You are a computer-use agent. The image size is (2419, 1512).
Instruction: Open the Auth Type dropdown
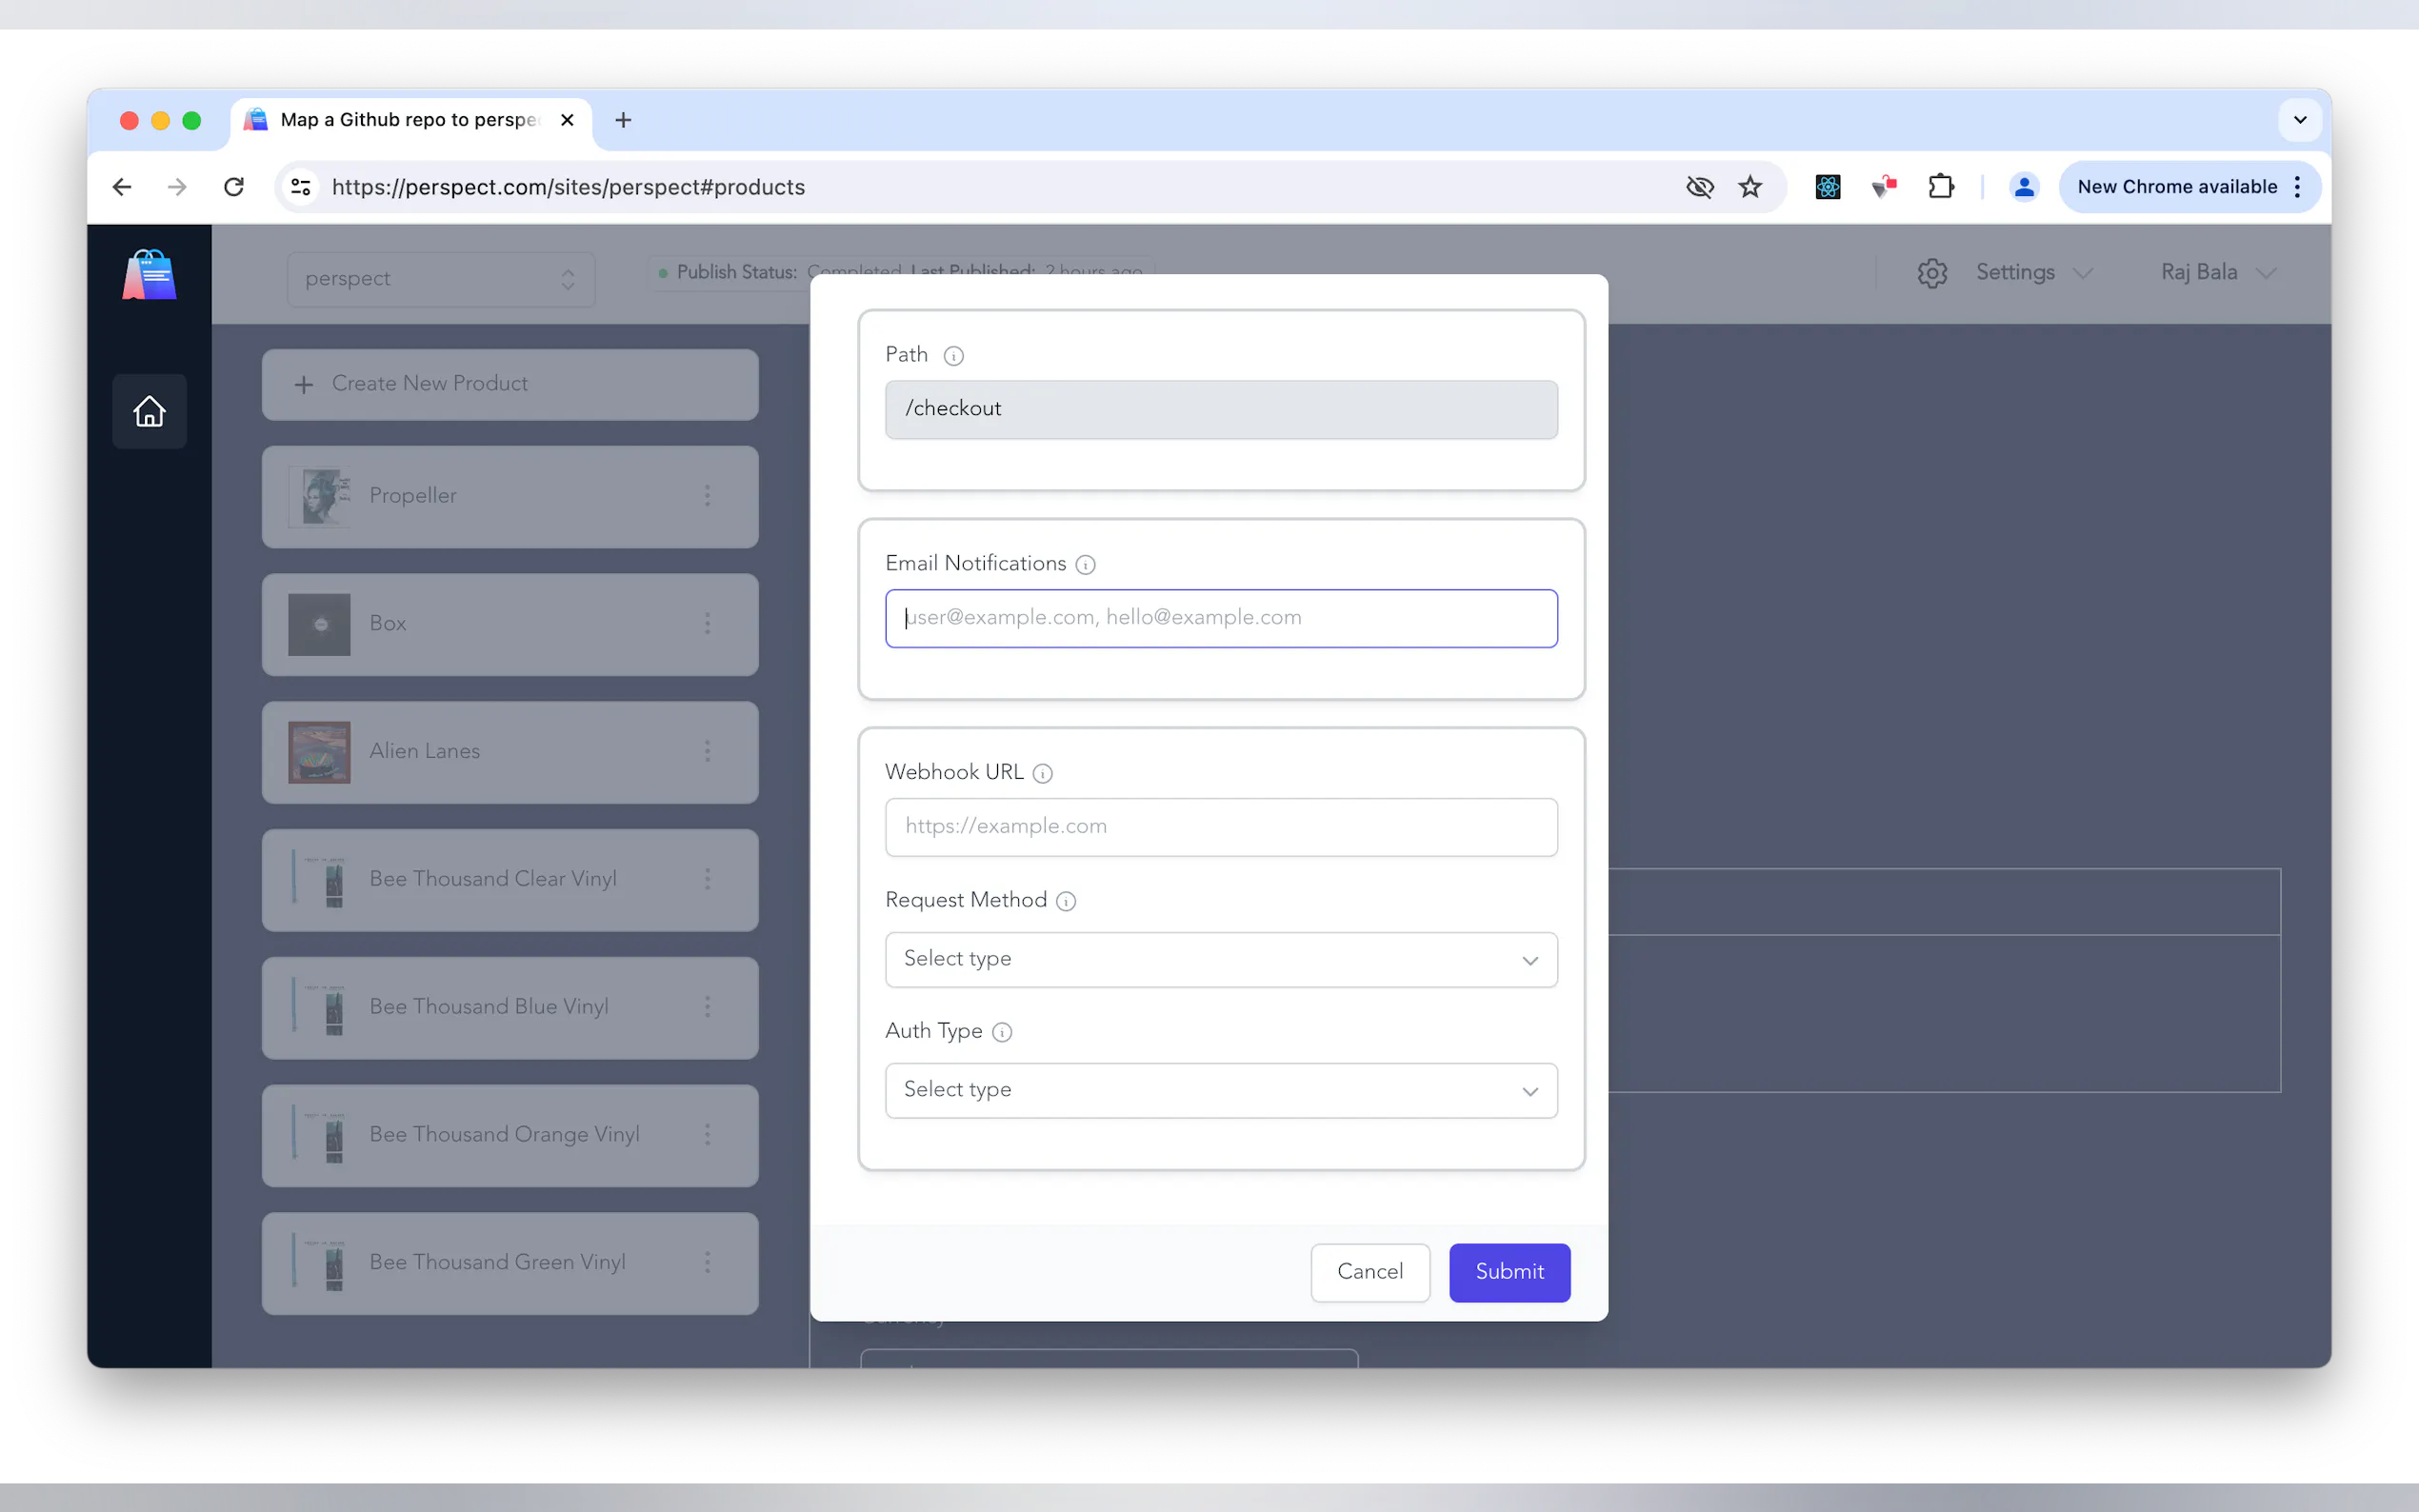coord(1220,1090)
